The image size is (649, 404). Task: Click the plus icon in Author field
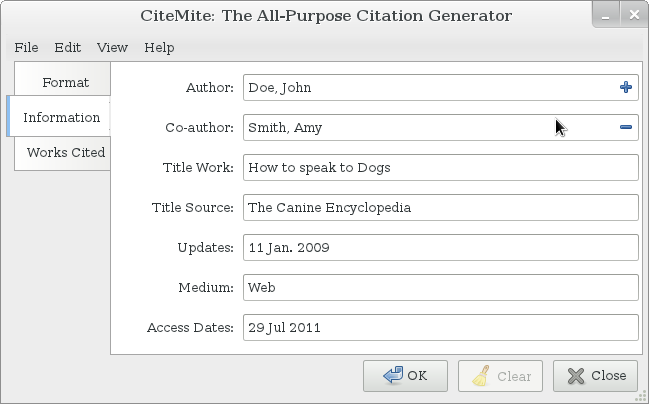coord(626,88)
